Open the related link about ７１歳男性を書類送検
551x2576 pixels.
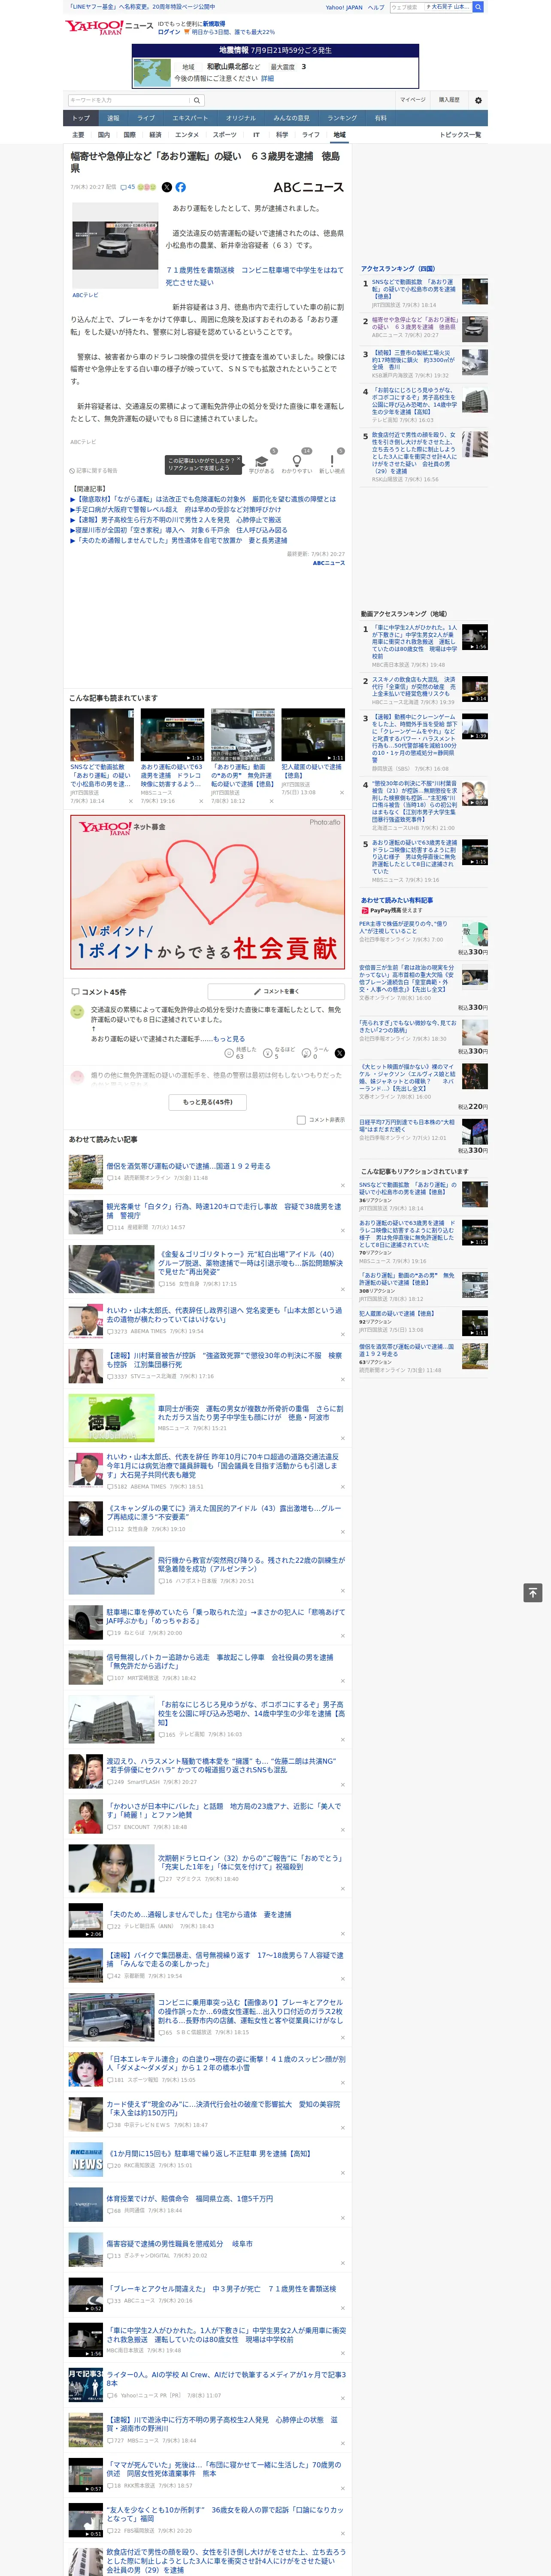click(255, 276)
